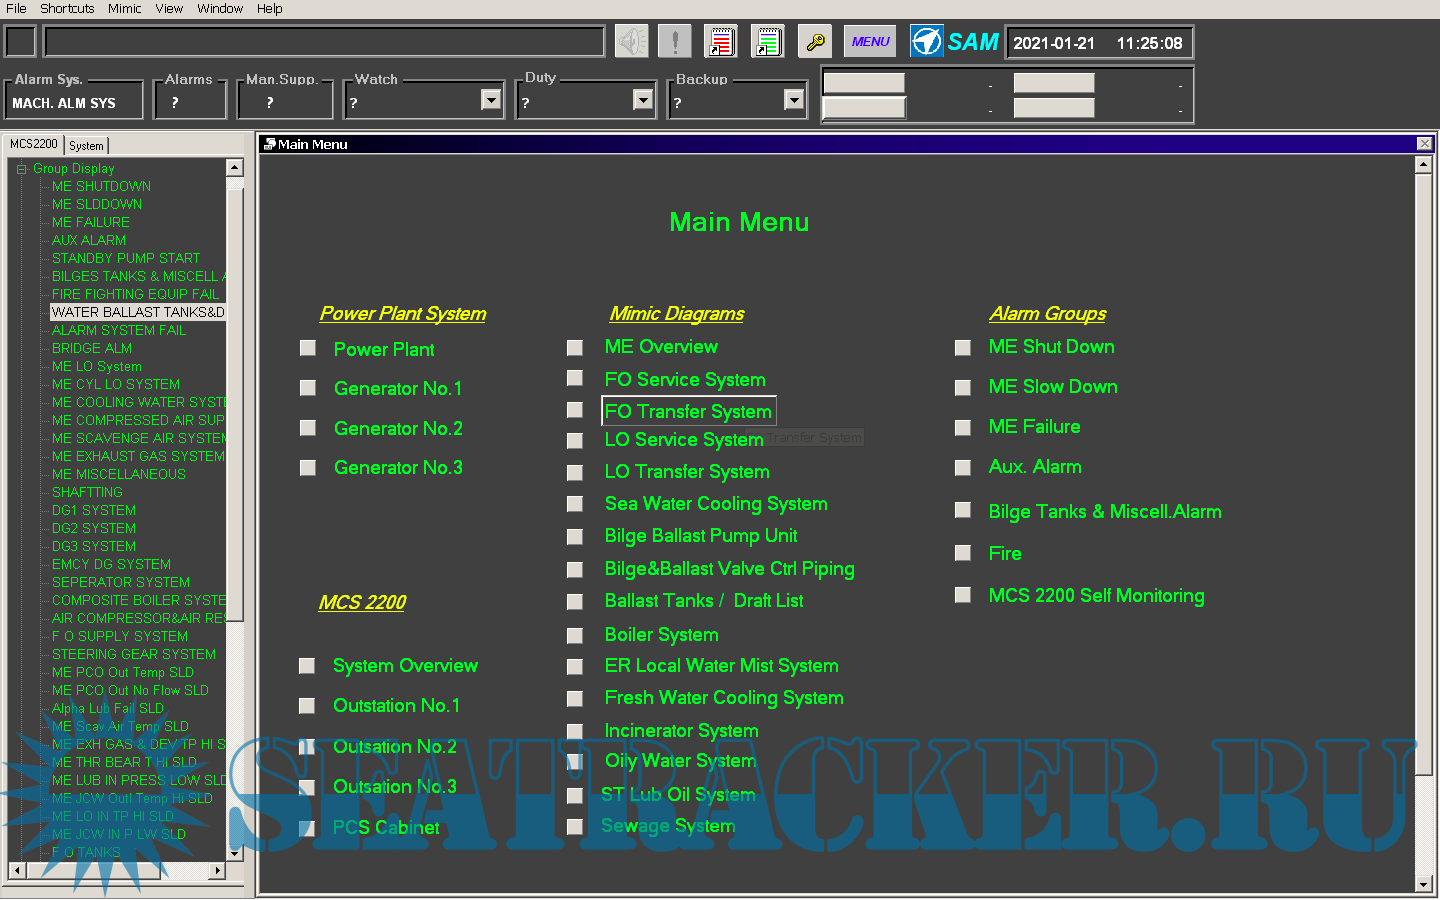Select WATER BALLAST TANKS&D tree item
The image size is (1440, 900).
(x=138, y=312)
